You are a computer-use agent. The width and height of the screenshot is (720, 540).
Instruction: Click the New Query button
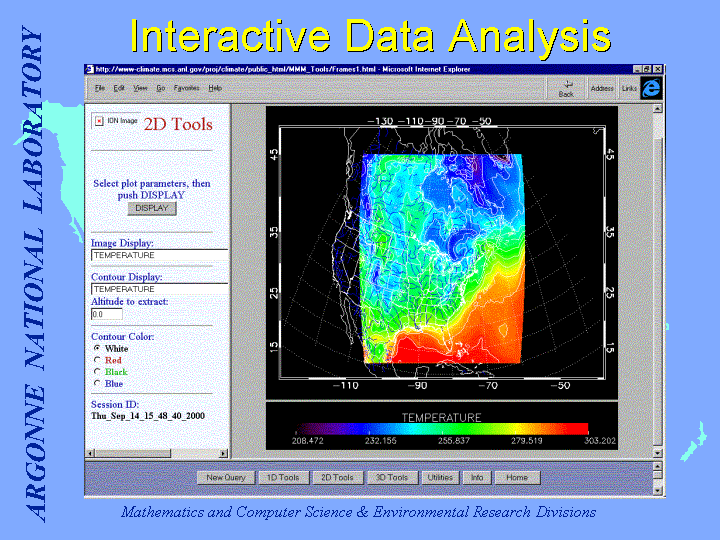tap(226, 478)
